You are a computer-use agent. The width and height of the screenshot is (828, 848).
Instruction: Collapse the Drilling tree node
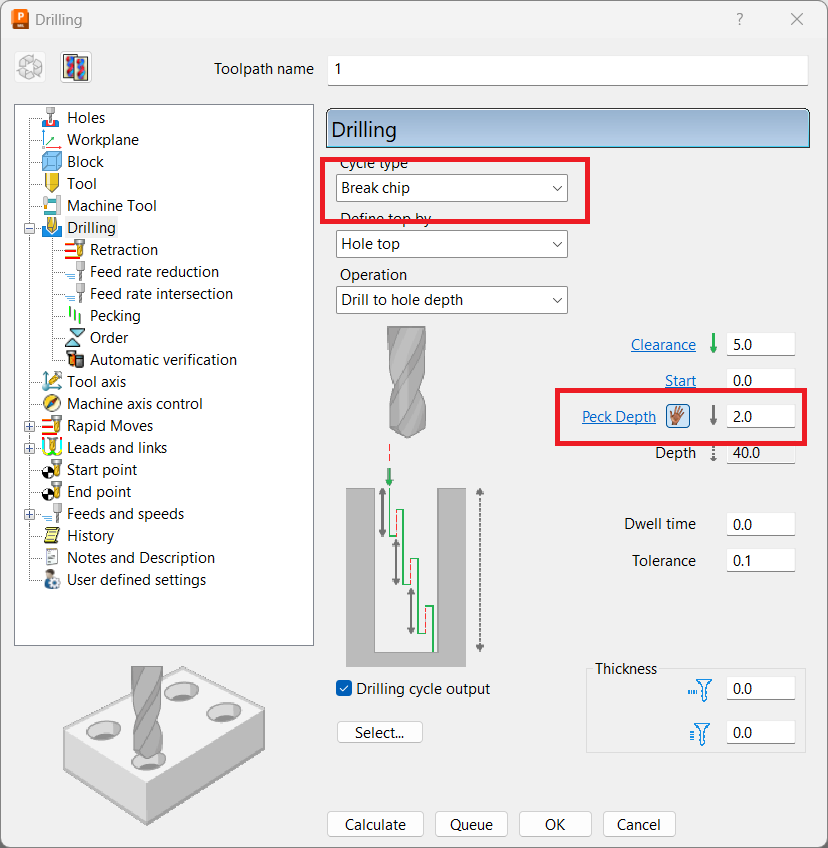coord(29,227)
